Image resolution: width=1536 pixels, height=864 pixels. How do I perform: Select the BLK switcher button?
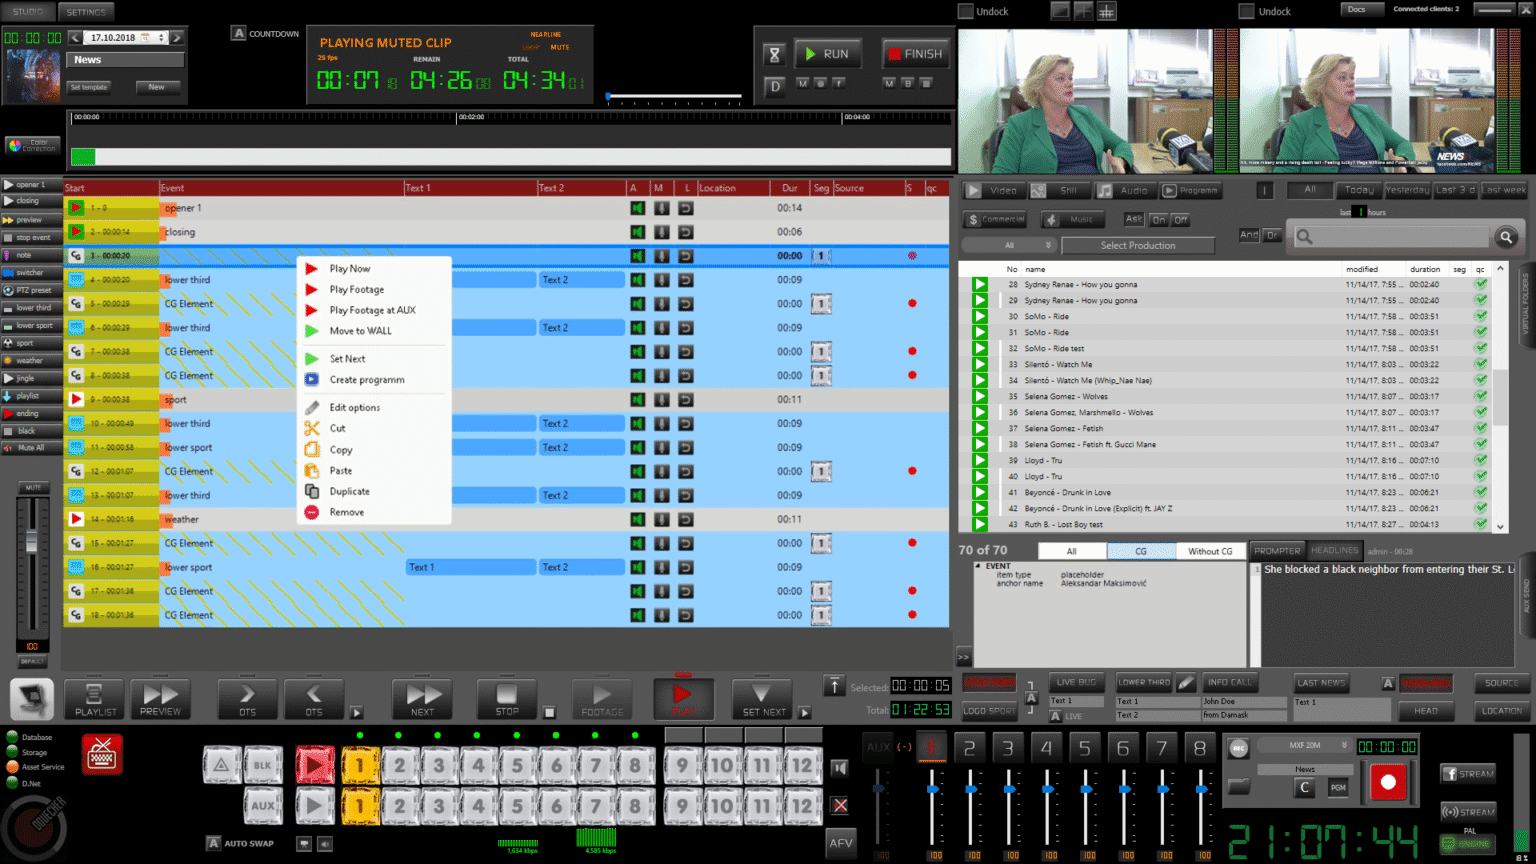point(262,765)
